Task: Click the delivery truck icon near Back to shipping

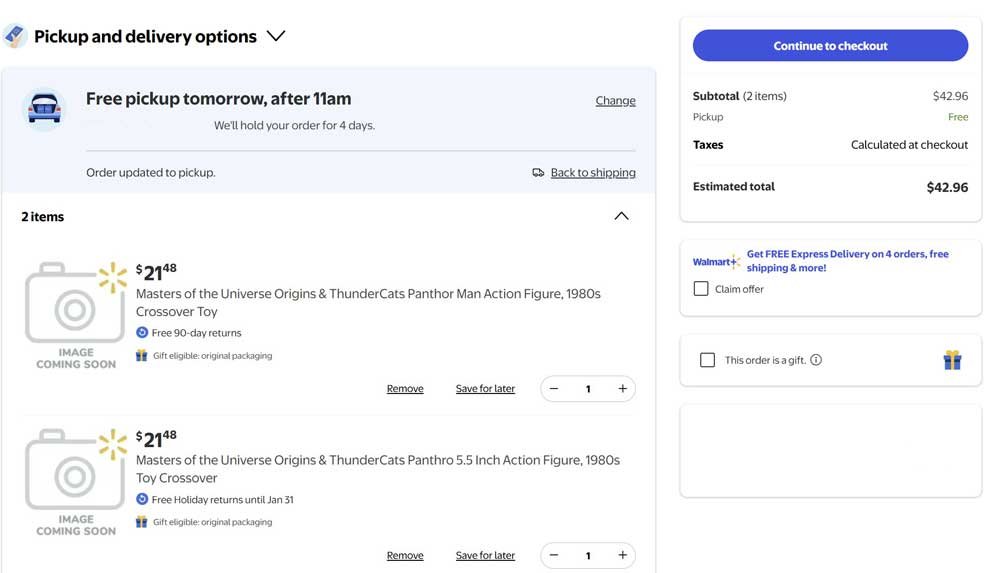Action: pyautogui.click(x=538, y=173)
